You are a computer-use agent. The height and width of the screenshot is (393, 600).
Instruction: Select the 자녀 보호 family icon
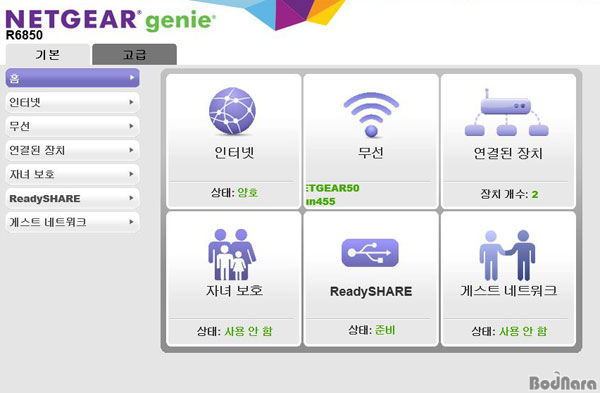pos(232,254)
